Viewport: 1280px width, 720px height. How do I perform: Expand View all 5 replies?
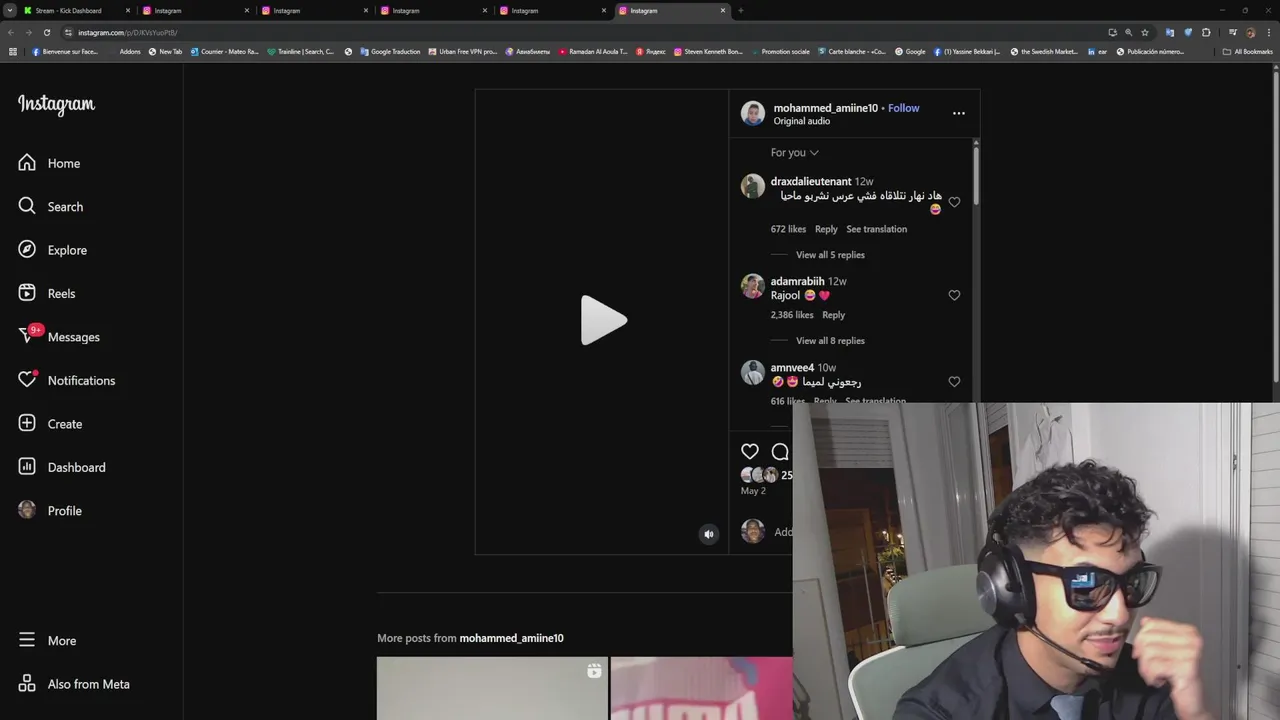830,255
